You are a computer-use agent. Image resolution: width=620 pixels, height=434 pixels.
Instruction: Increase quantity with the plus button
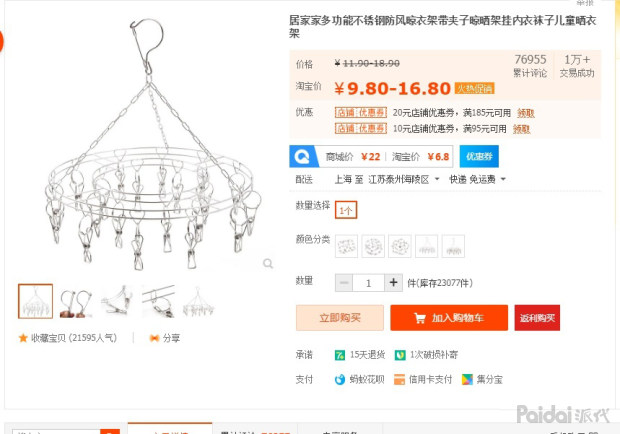[x=393, y=283]
